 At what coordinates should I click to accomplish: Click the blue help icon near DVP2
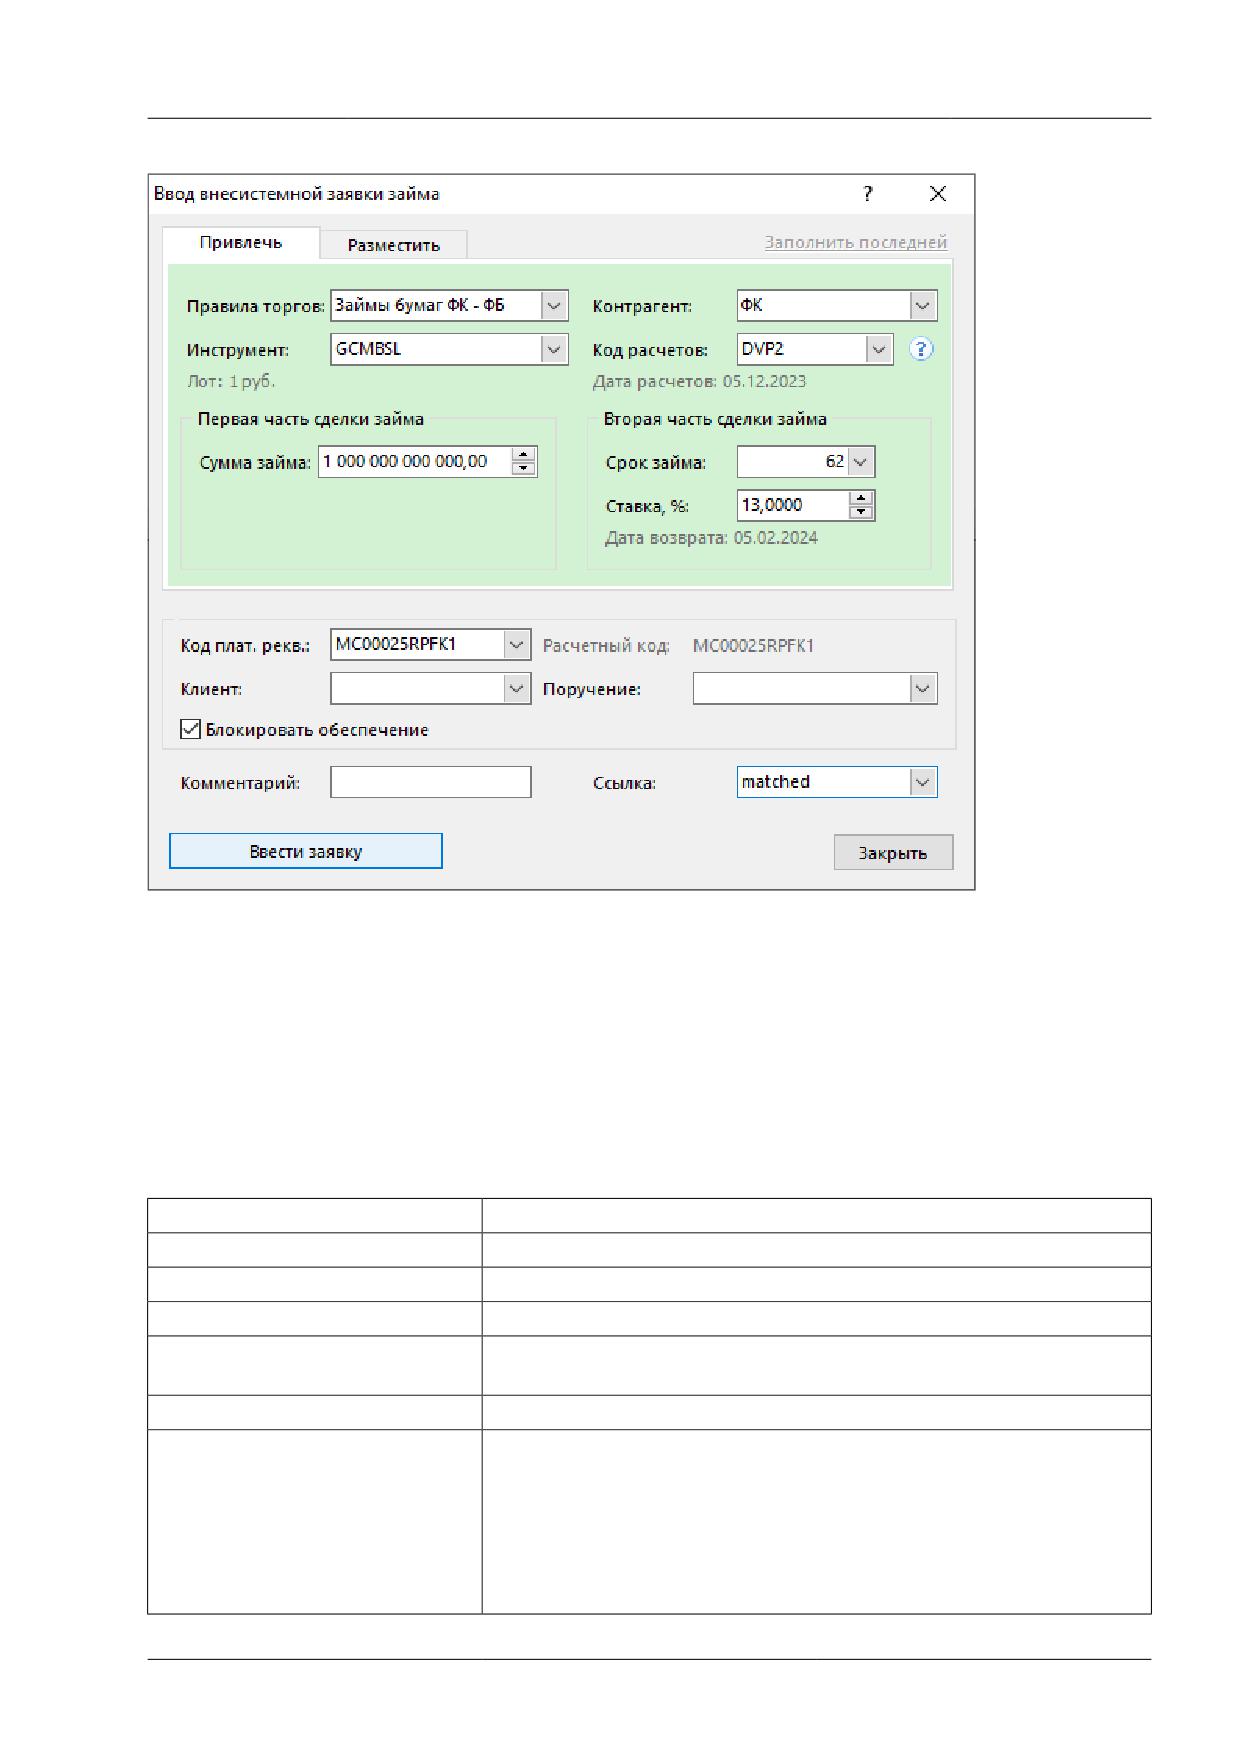click(x=921, y=349)
